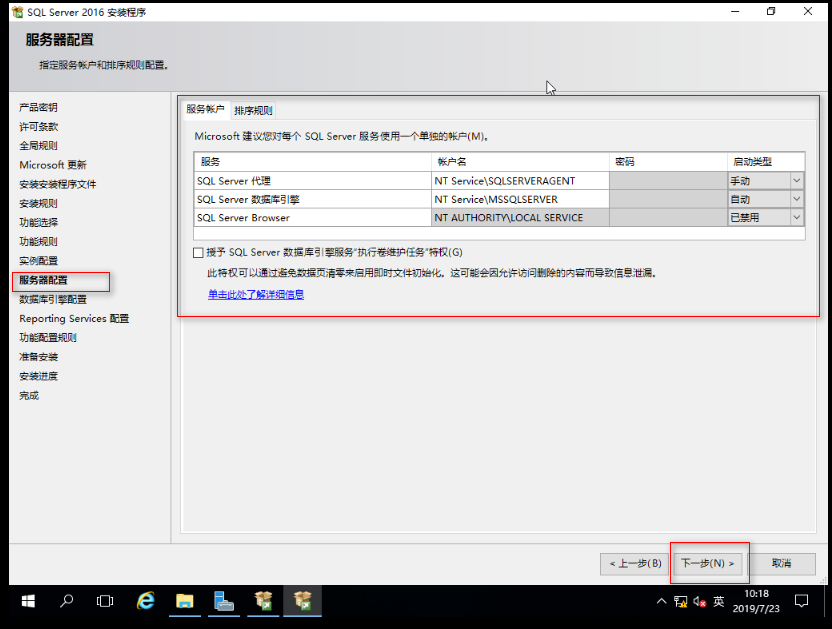
Task: Click 取消 button
Action: [781, 564]
